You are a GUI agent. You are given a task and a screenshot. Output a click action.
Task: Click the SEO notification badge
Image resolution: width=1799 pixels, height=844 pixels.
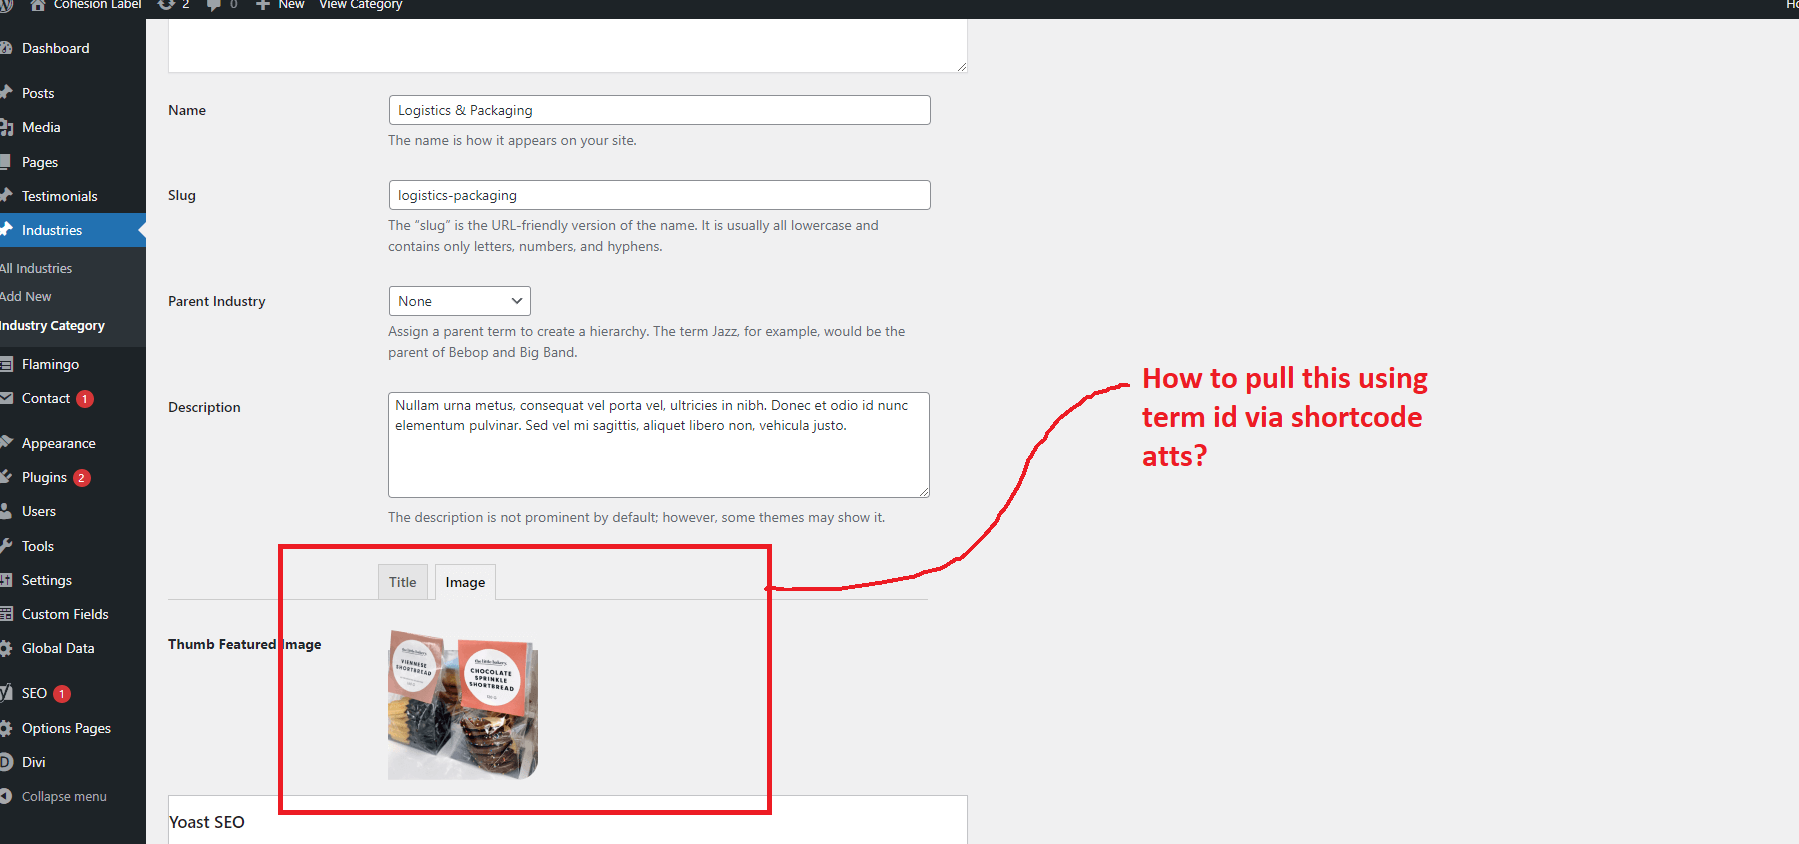coord(62,694)
